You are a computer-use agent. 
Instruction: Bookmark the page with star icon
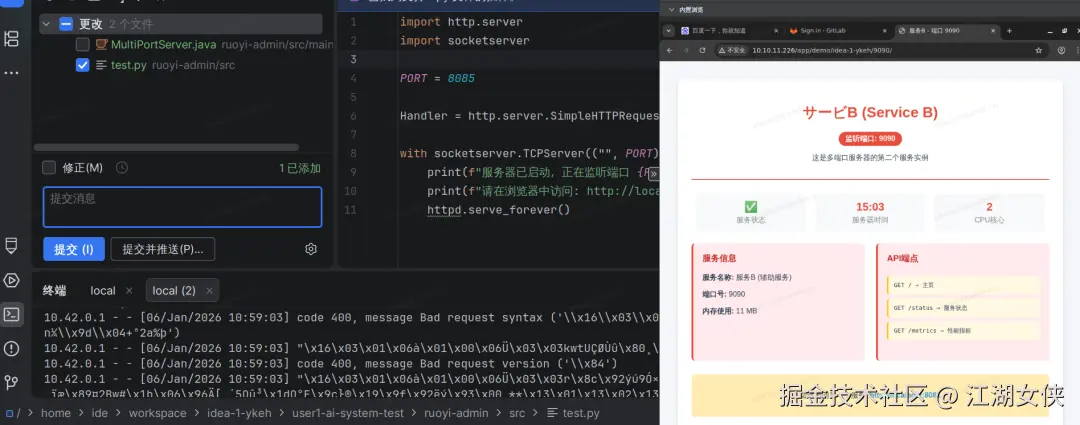pyautogui.click(x=1039, y=50)
